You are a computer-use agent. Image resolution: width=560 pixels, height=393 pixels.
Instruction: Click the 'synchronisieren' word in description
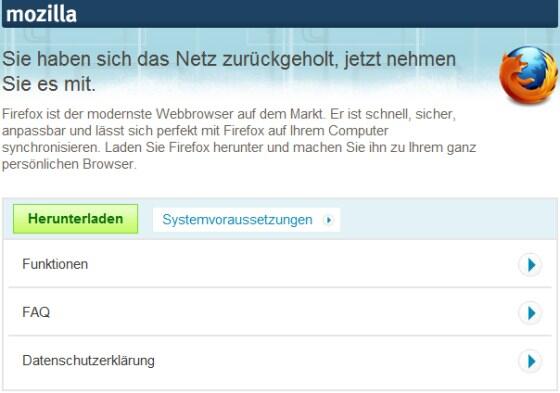click(x=51, y=148)
